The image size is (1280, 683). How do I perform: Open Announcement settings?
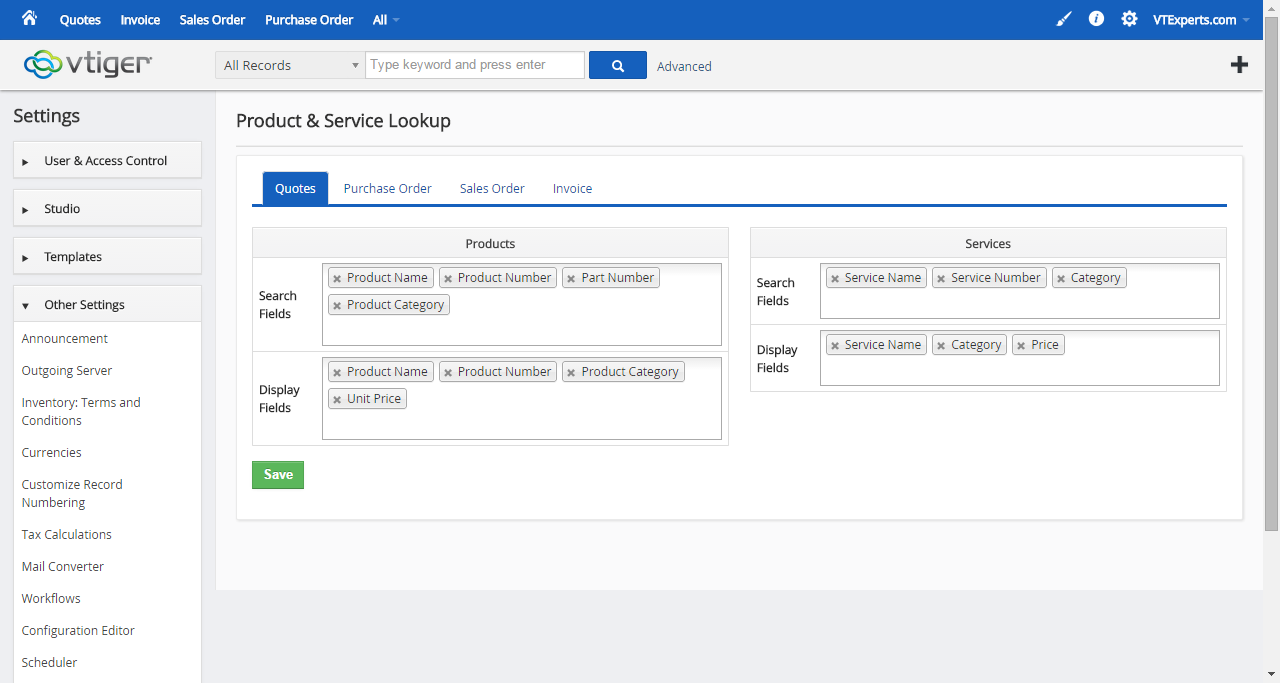(65, 339)
